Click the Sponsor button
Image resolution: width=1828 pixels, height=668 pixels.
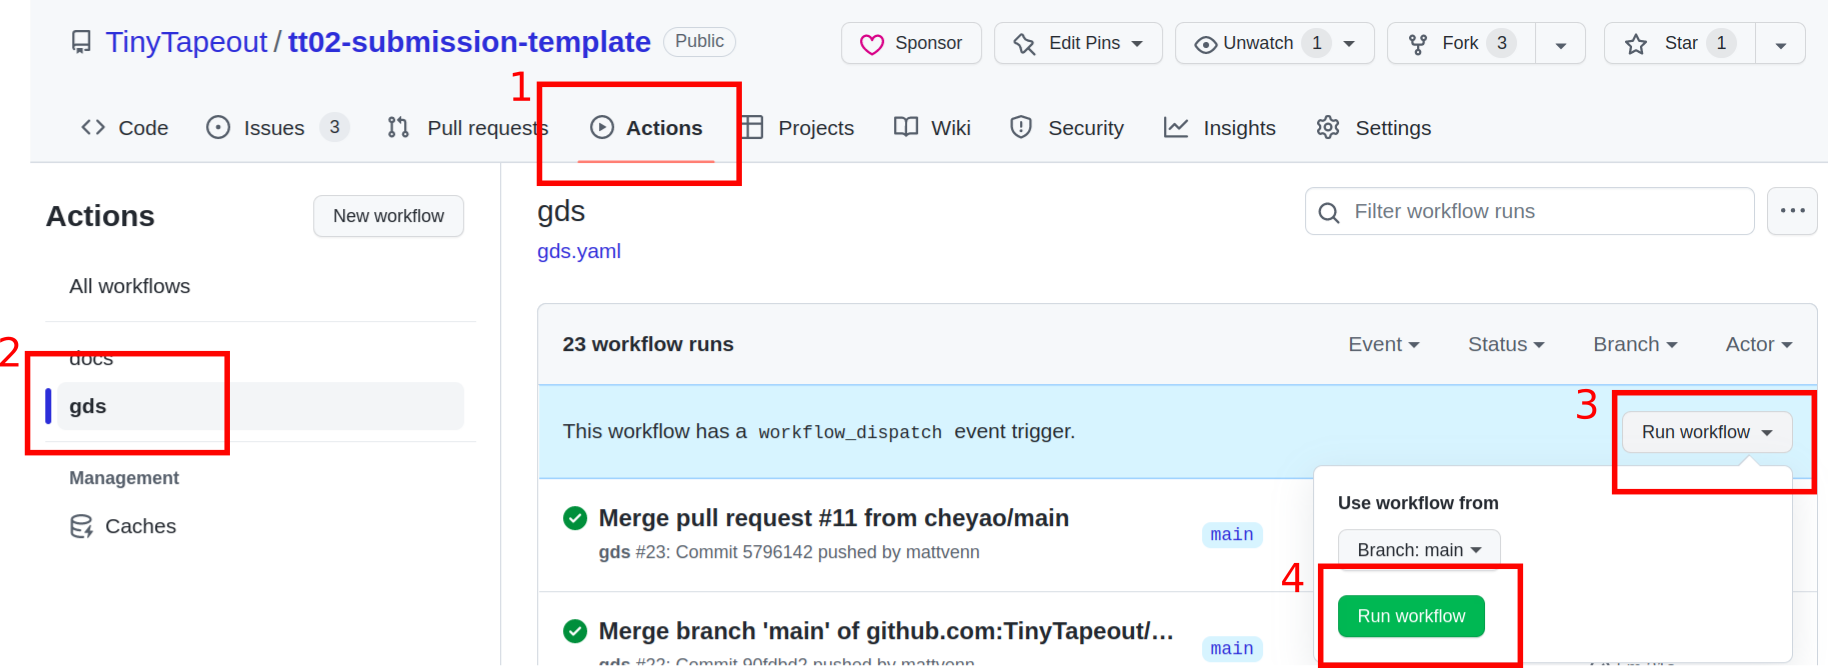[x=911, y=43]
